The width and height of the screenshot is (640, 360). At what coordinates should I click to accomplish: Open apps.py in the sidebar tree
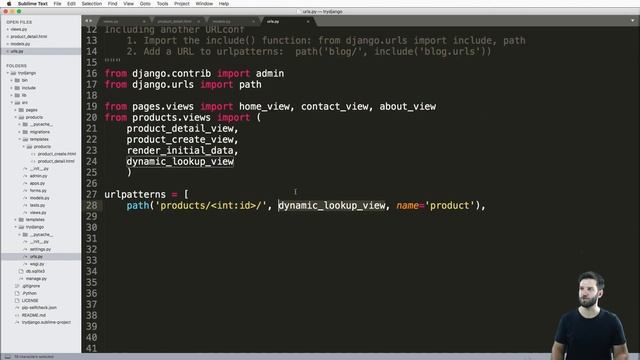(37, 183)
